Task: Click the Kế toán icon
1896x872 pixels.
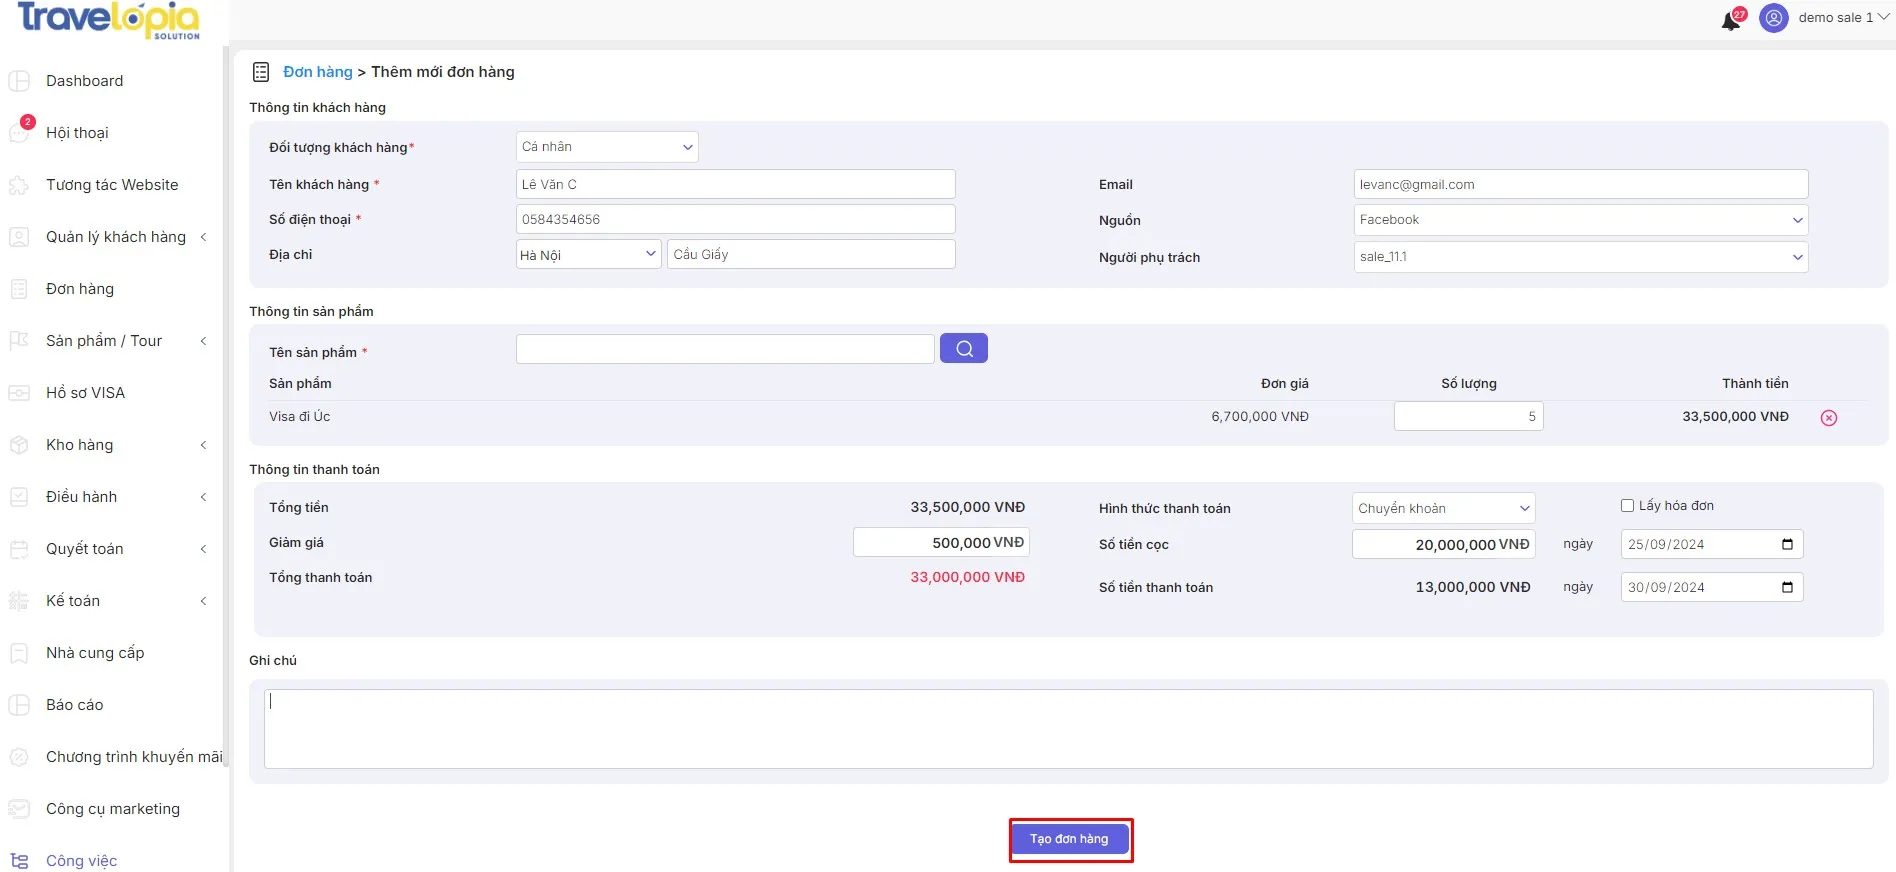Action: coord(19,601)
